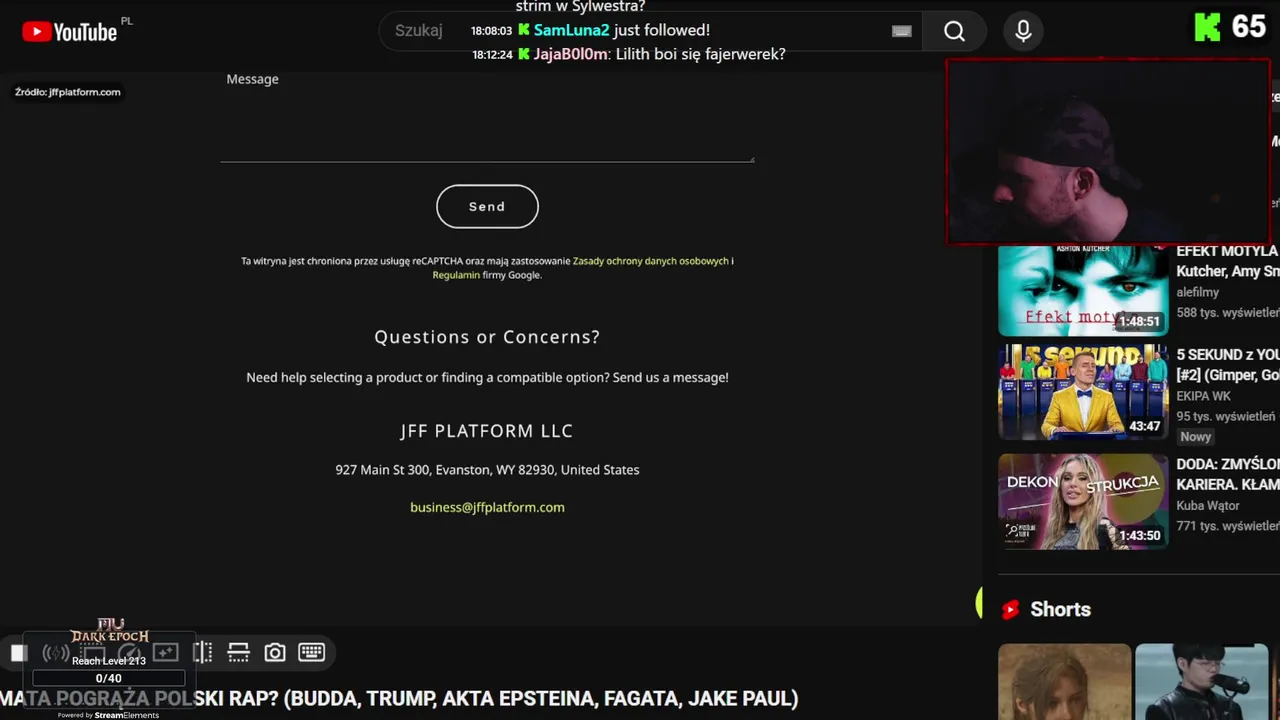Viewport: 1280px width, 720px height.
Task: Click the business@jffplatform.com email link
Action: pos(487,507)
